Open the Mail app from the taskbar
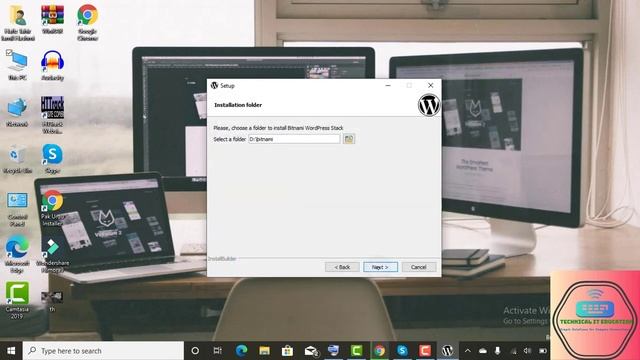 (310, 351)
